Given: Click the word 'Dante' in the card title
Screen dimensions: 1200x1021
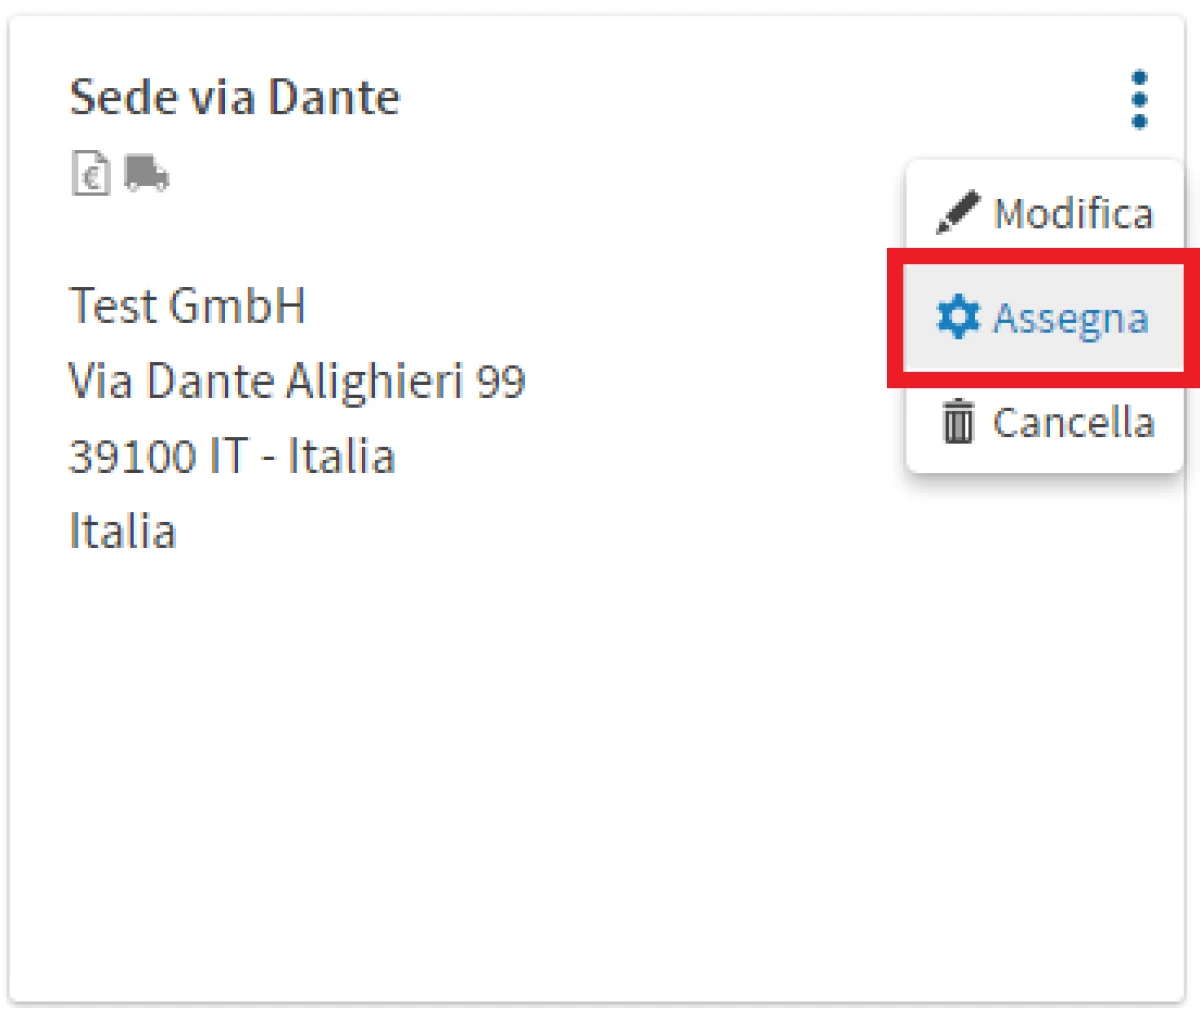Looking at the screenshot, I should coord(334,98).
